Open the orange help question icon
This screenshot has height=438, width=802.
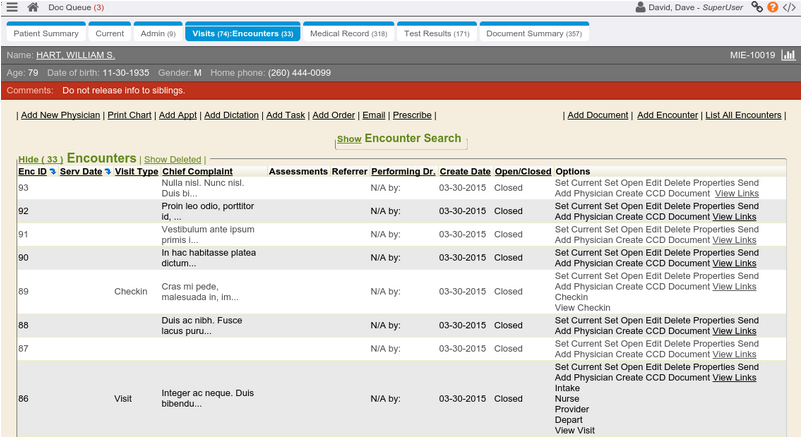772,7
